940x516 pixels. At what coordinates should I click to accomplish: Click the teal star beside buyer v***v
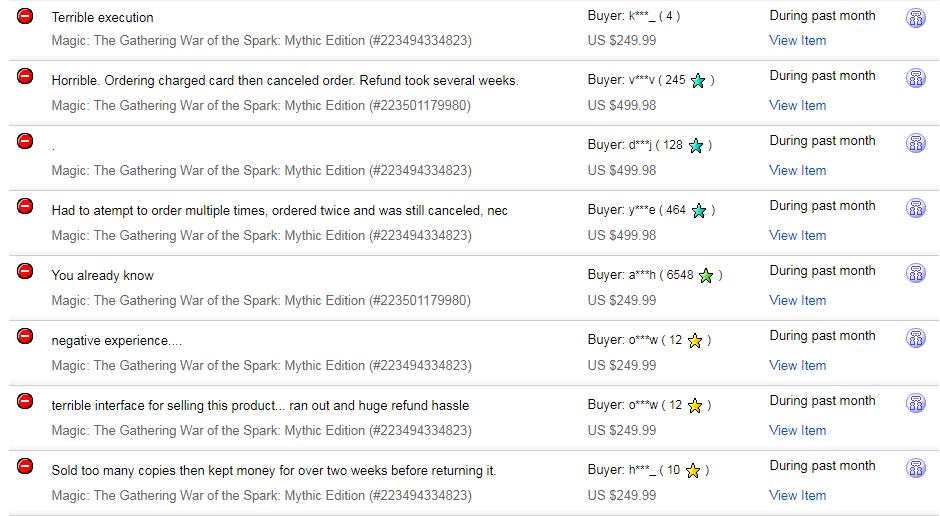click(x=698, y=80)
